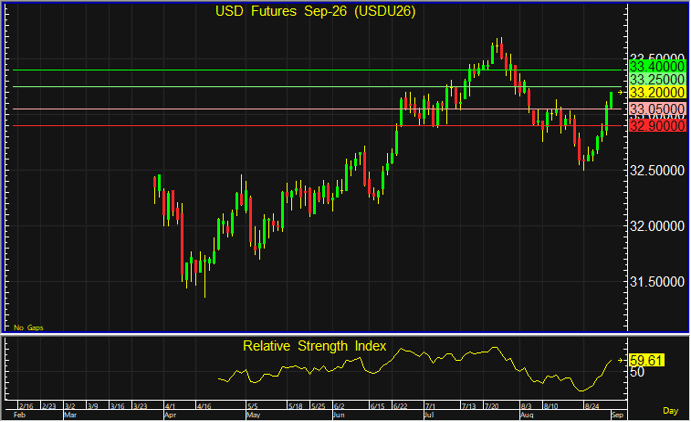Click the 7/1 date label

click(430, 406)
